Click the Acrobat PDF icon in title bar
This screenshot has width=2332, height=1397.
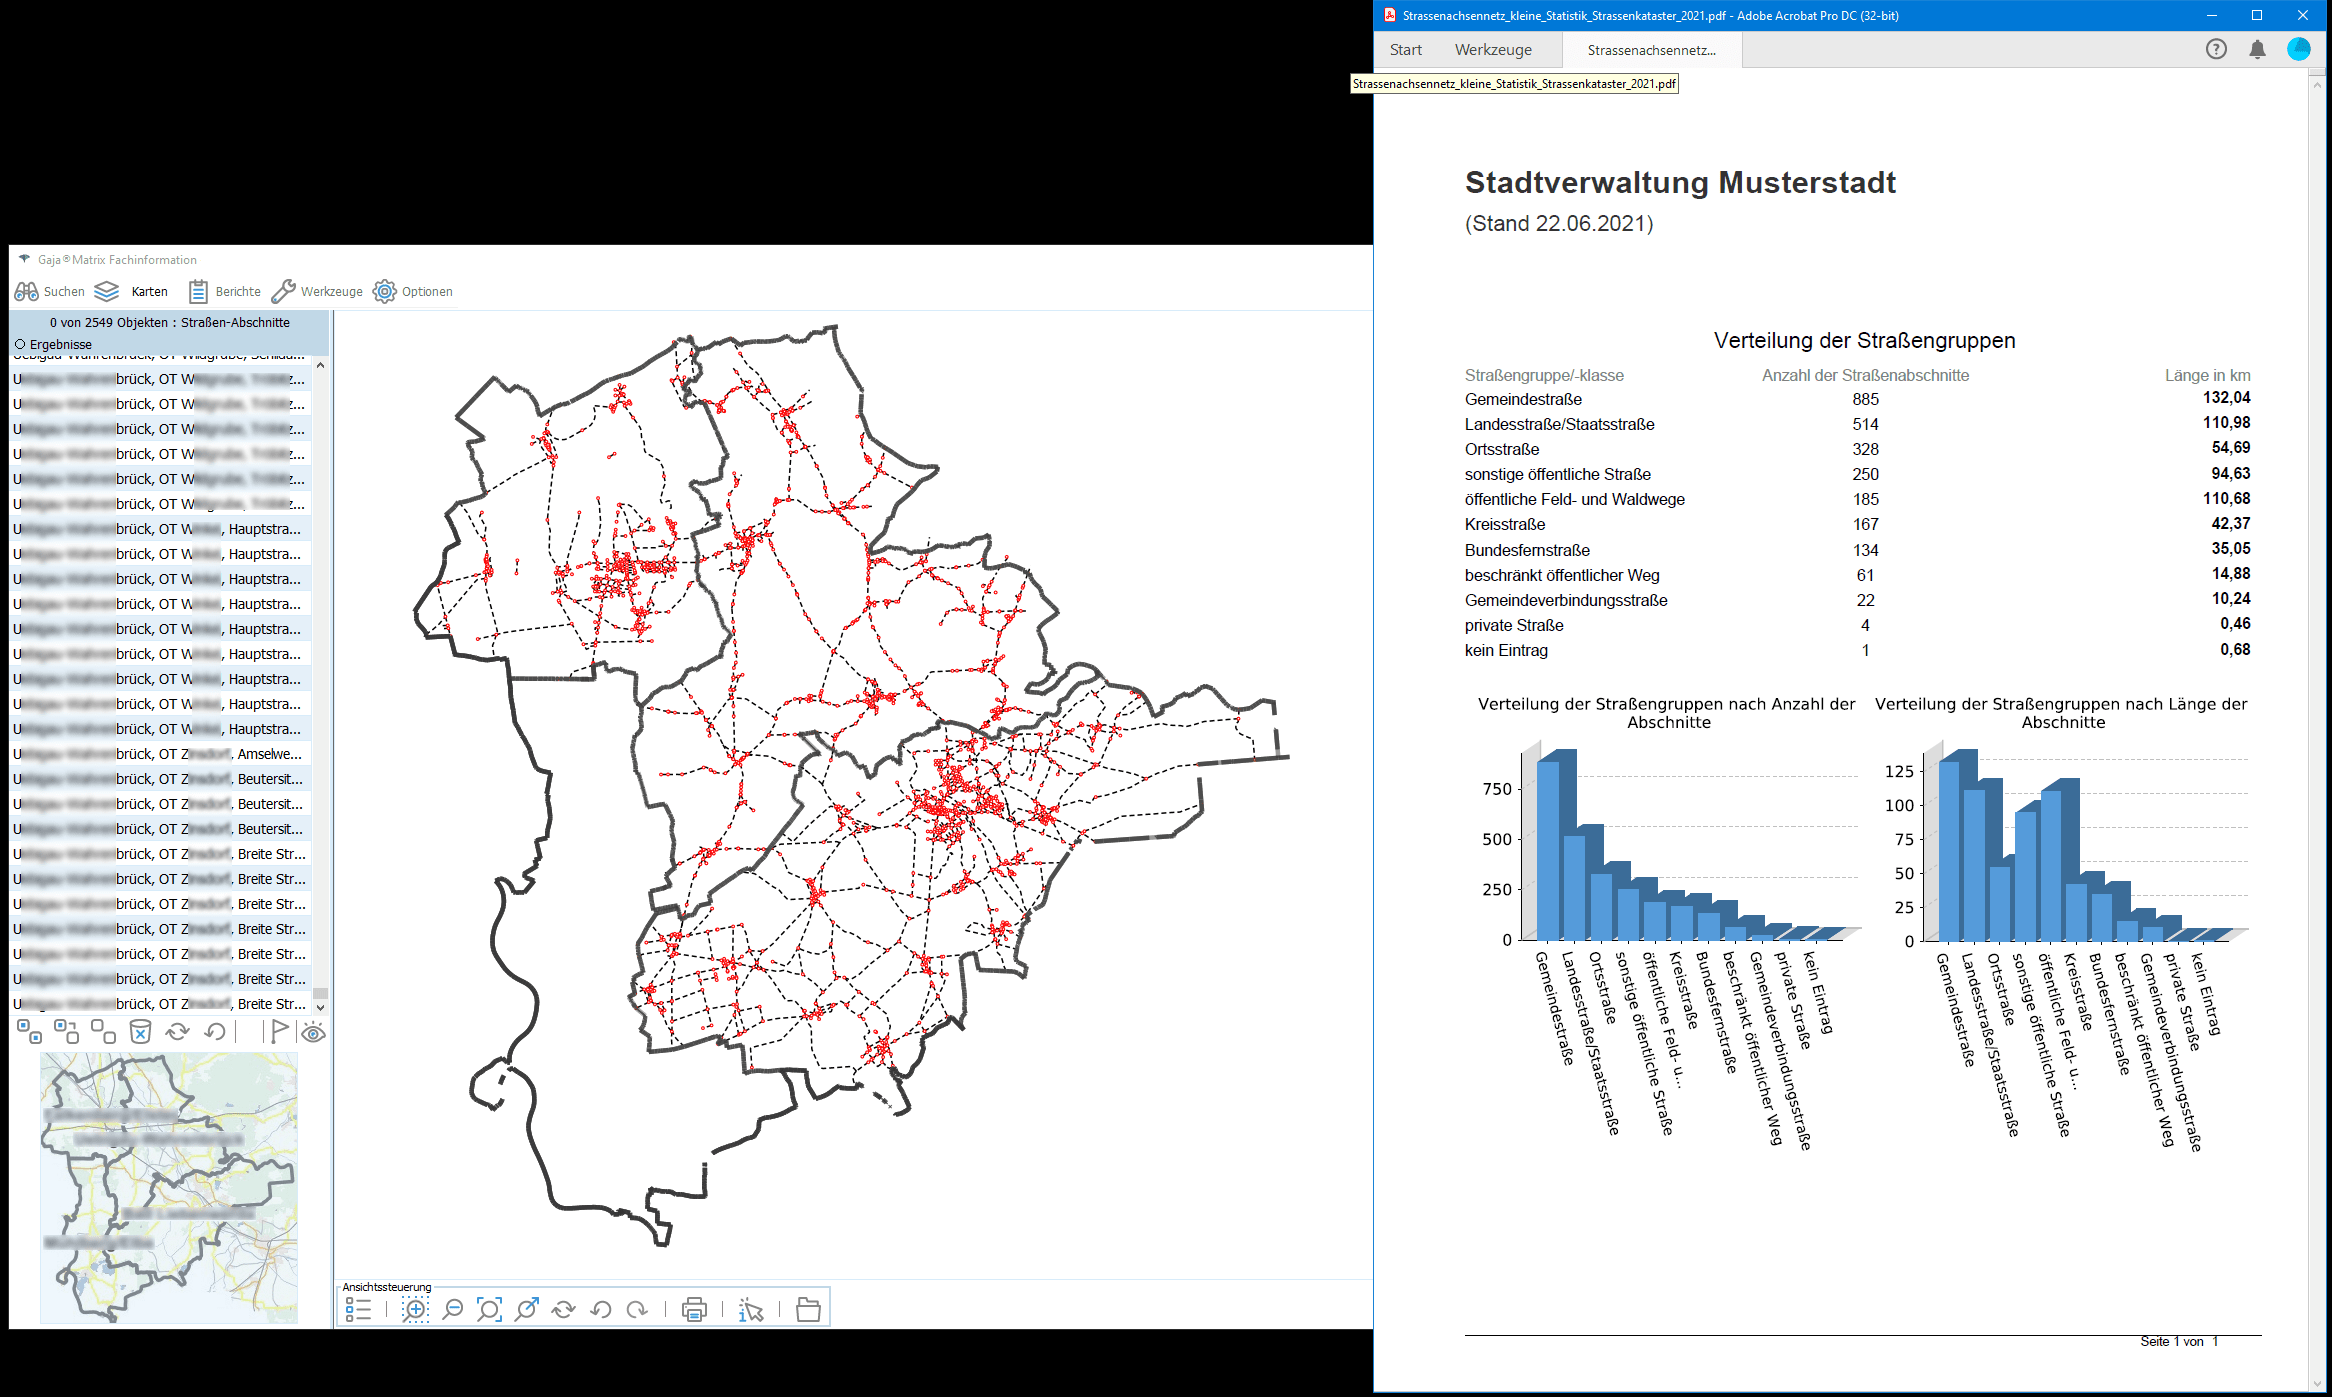(x=1389, y=15)
